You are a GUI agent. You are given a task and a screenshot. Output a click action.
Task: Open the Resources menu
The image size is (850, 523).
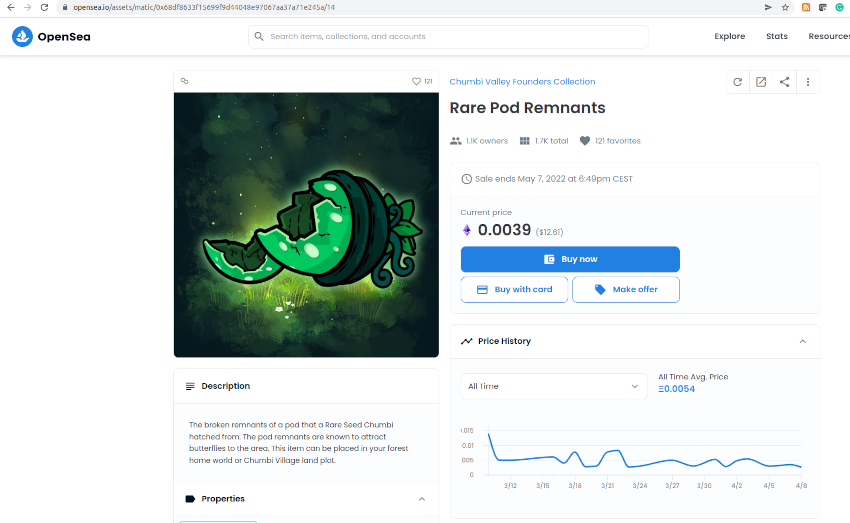(x=829, y=36)
